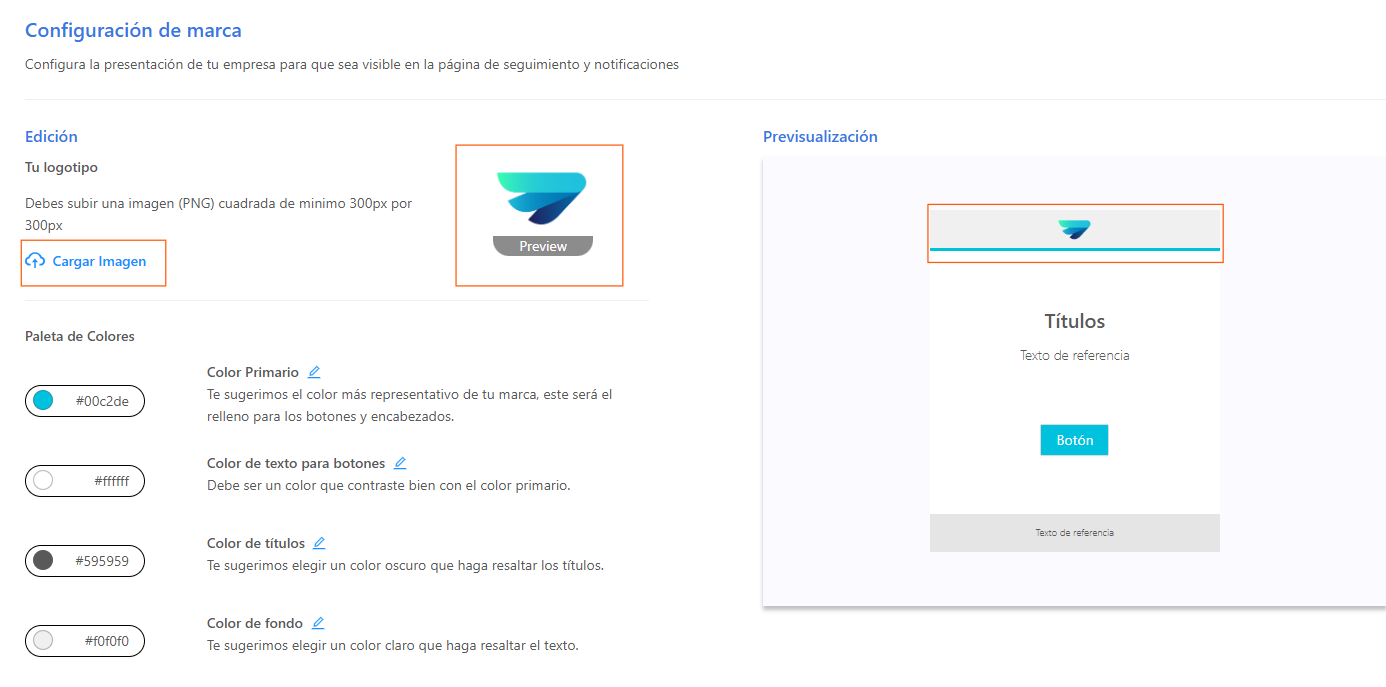1386x687 pixels.
Task: Click the small logo in the preview header
Action: click(1074, 230)
